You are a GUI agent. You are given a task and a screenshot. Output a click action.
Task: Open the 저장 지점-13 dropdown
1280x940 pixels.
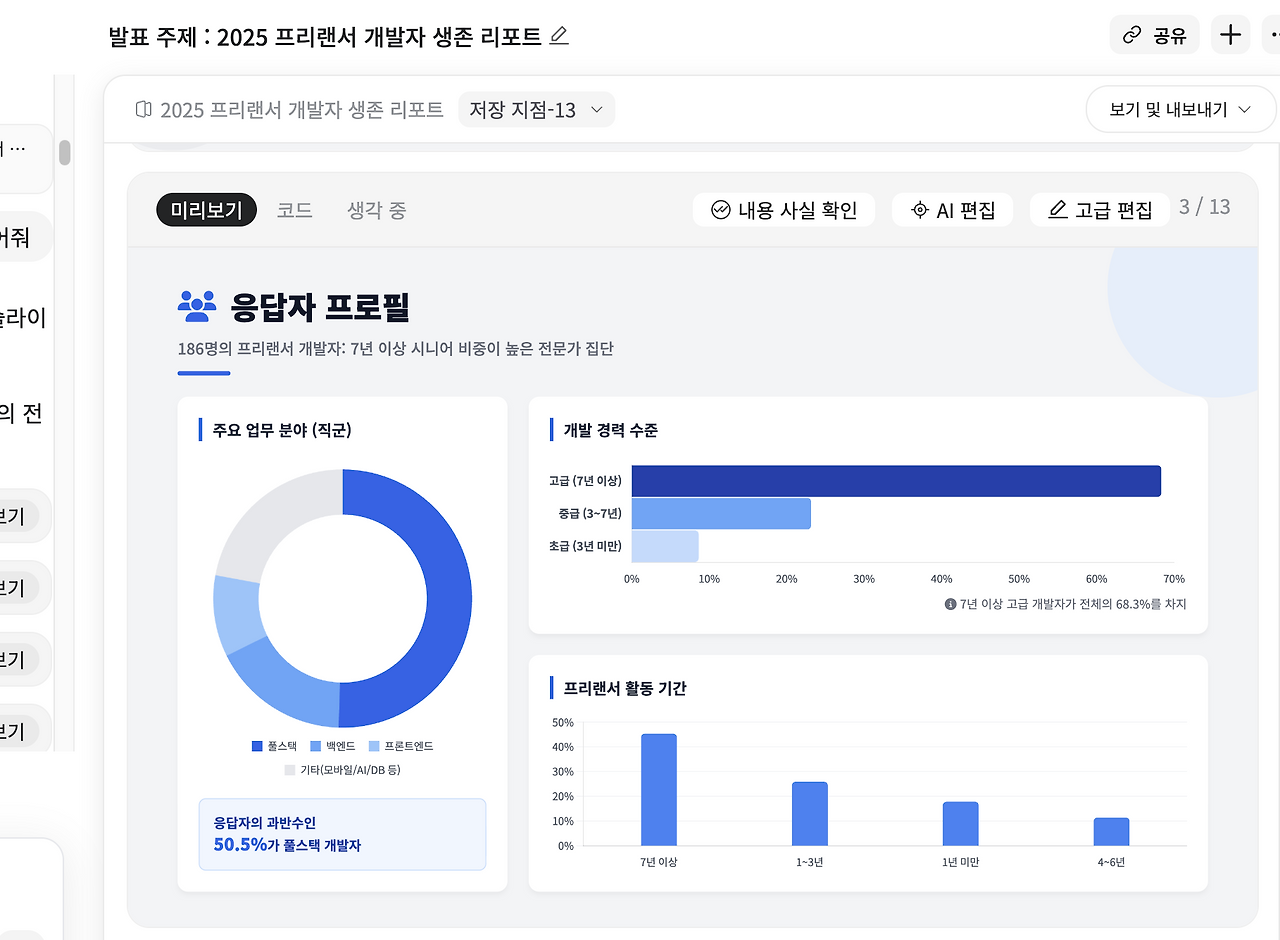536,109
